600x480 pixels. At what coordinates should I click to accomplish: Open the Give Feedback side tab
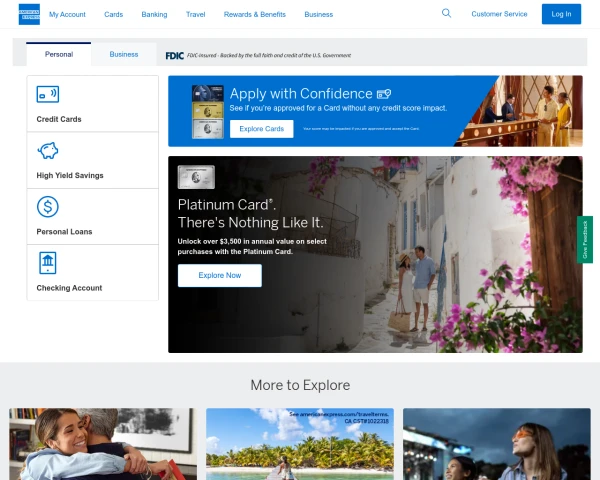[585, 240]
